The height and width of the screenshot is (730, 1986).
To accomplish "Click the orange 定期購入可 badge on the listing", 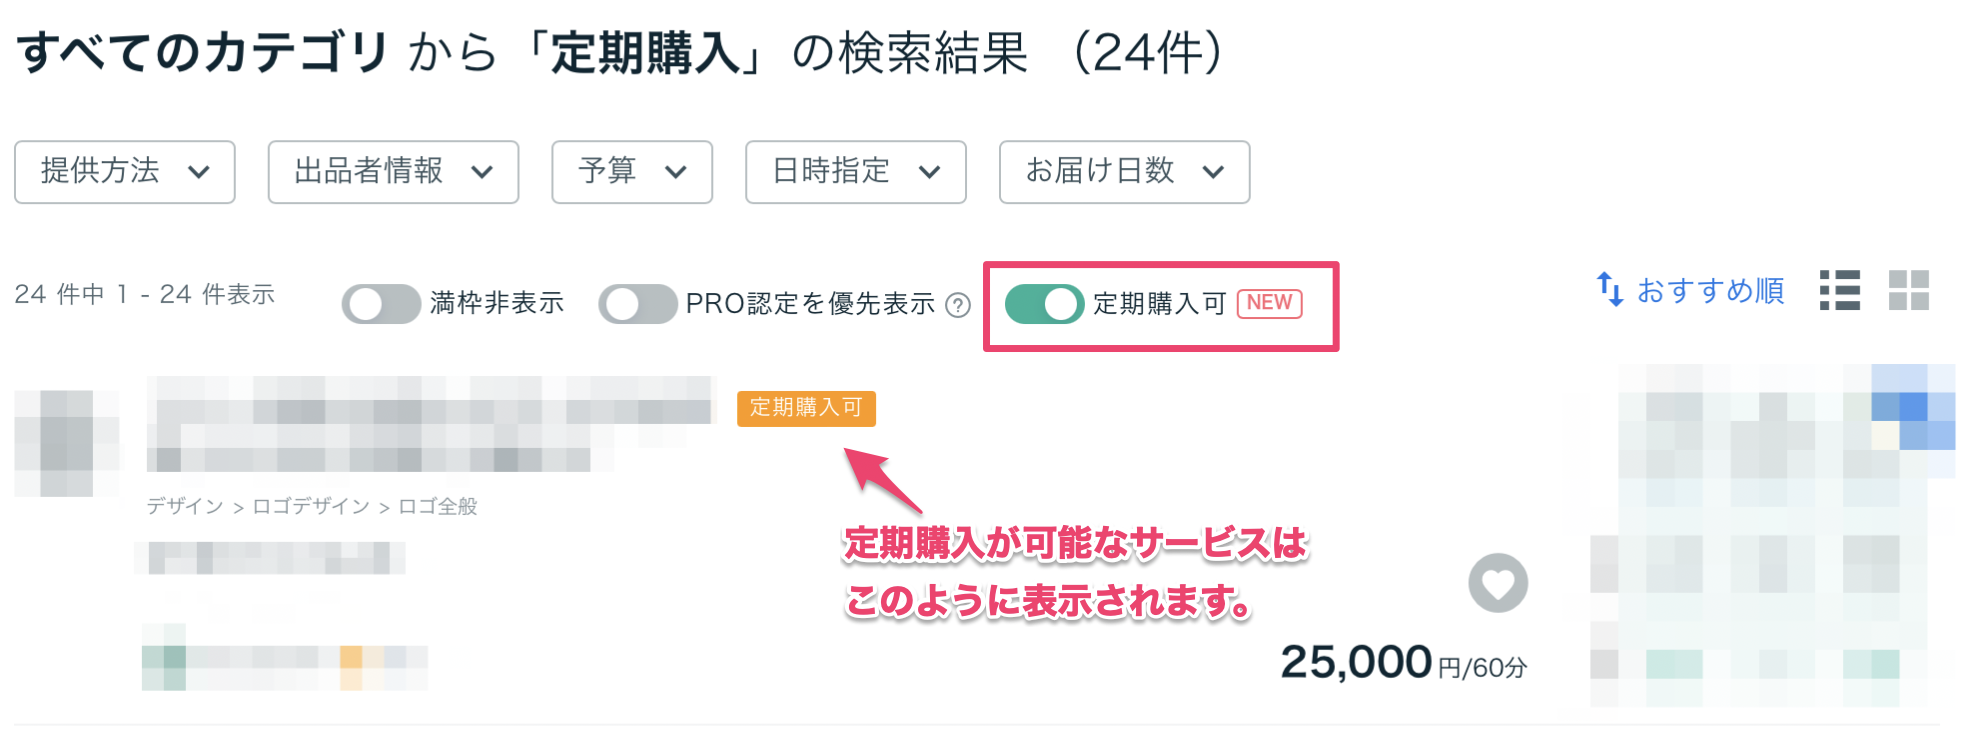I will [x=806, y=409].
